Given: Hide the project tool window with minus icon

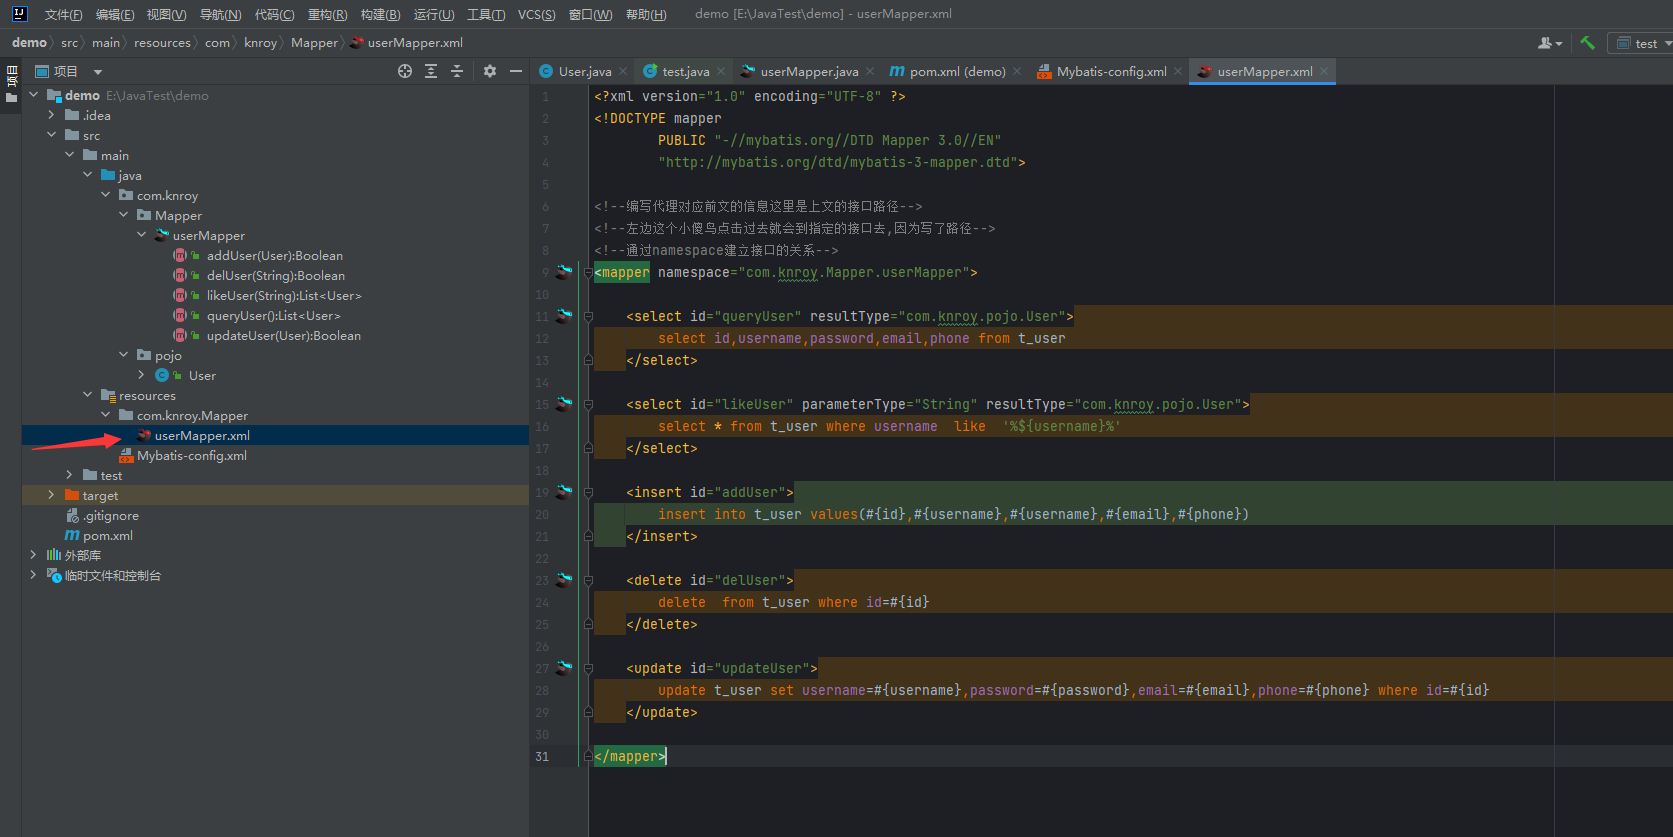Looking at the screenshot, I should click(516, 71).
